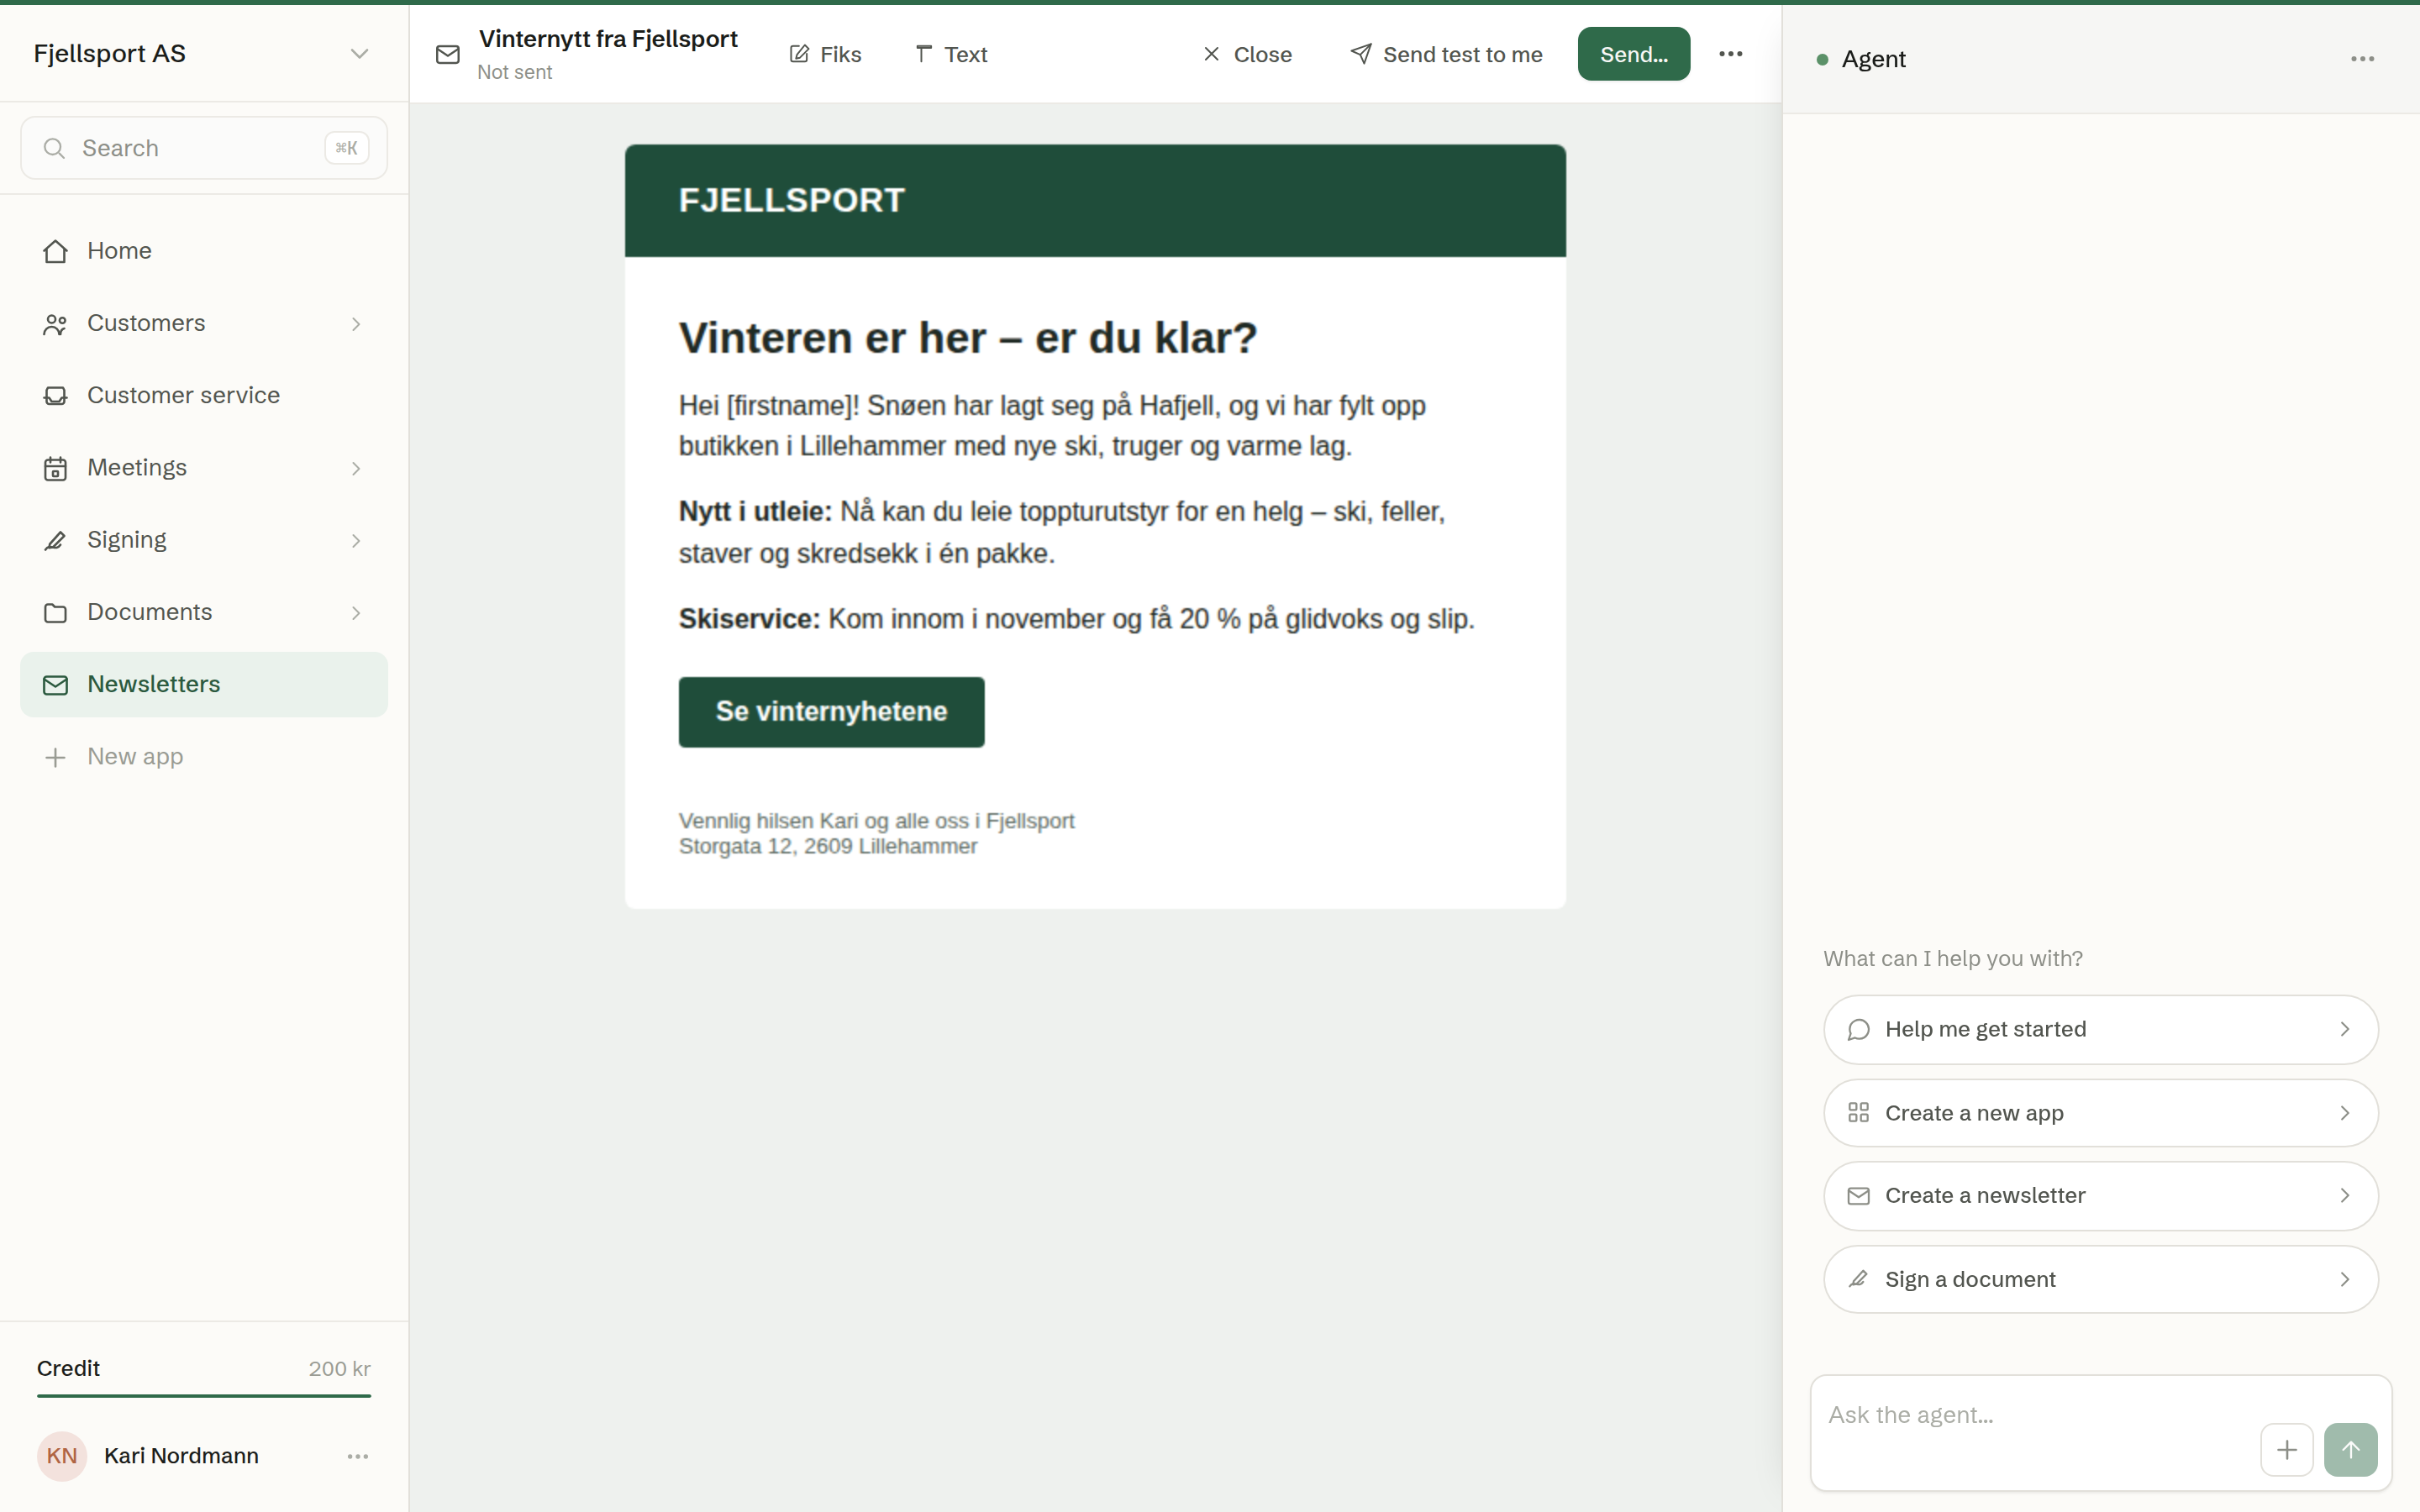Select the Text tool
The height and width of the screenshot is (1512, 2420).
[951, 54]
